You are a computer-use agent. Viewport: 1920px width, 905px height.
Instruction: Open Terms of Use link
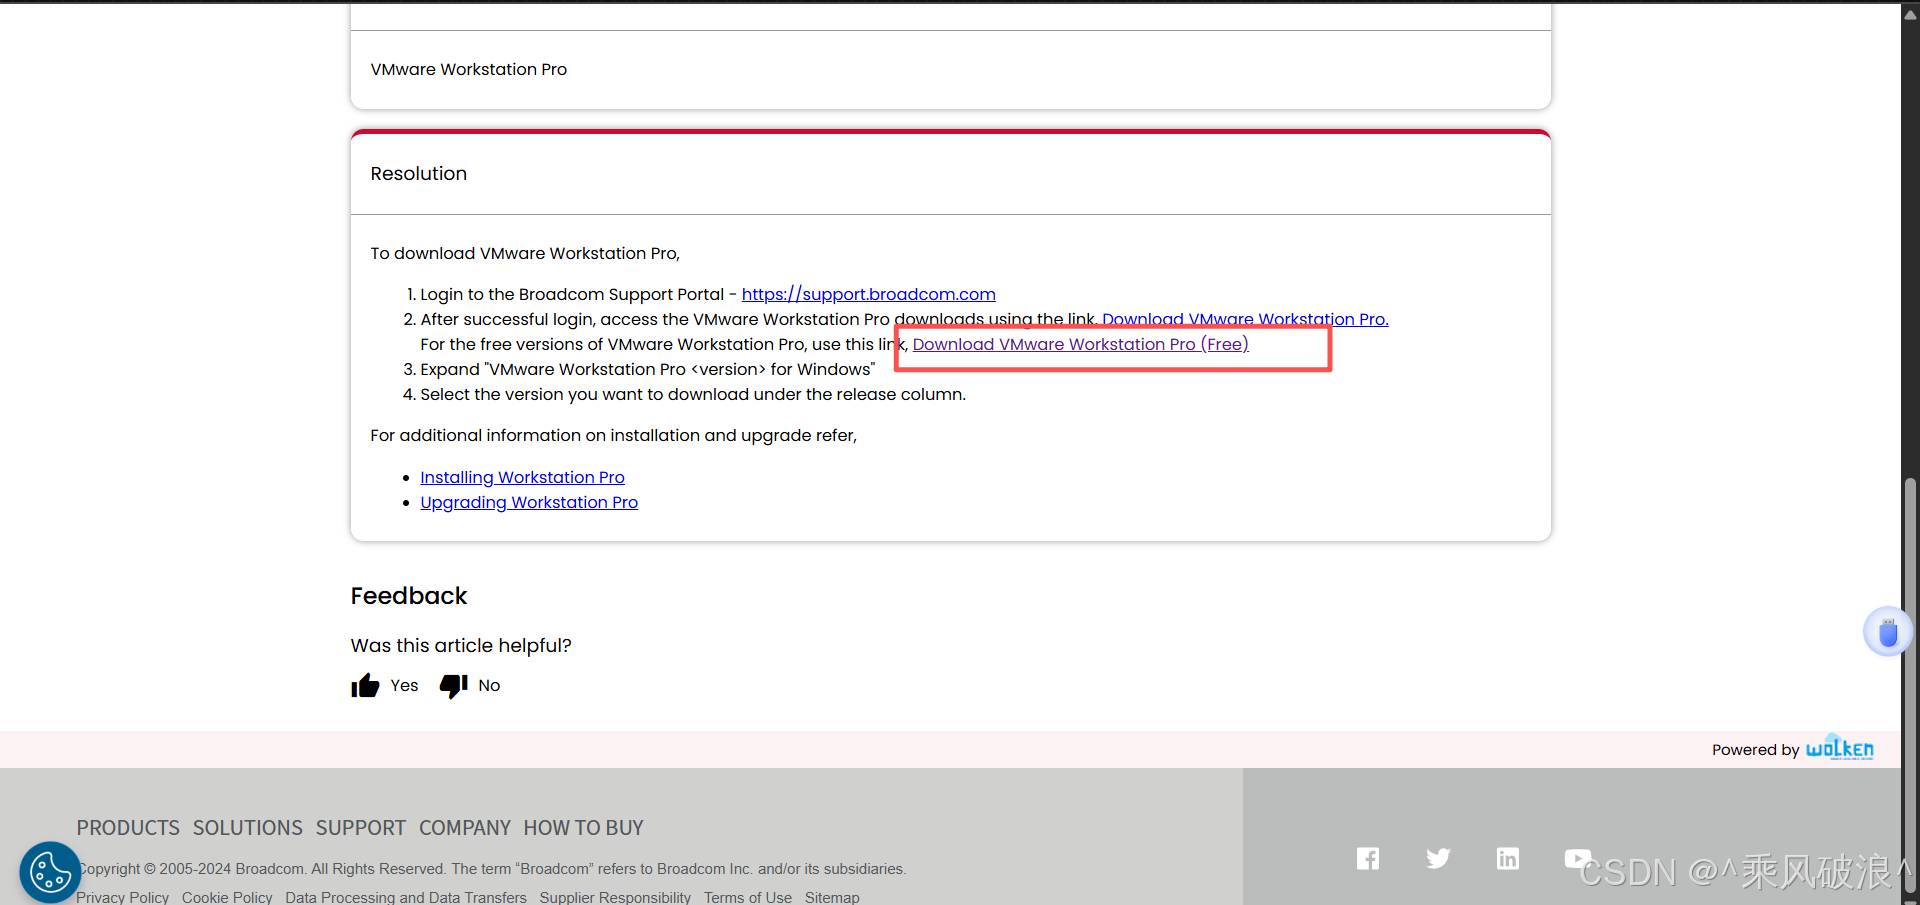(748, 897)
